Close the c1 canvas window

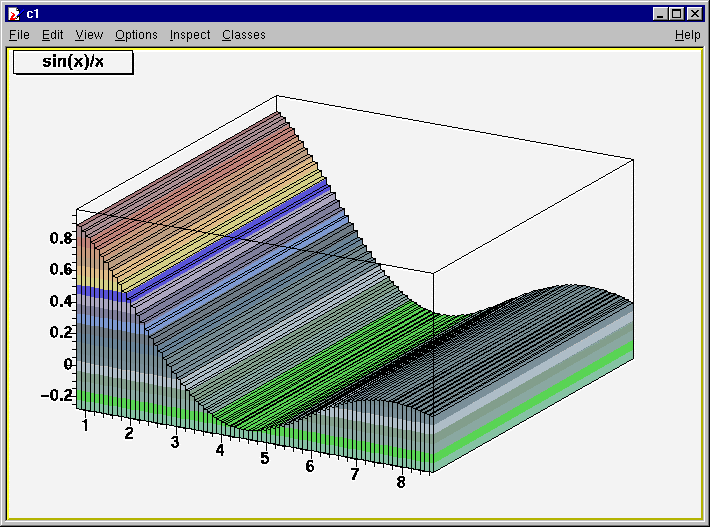tap(694, 14)
